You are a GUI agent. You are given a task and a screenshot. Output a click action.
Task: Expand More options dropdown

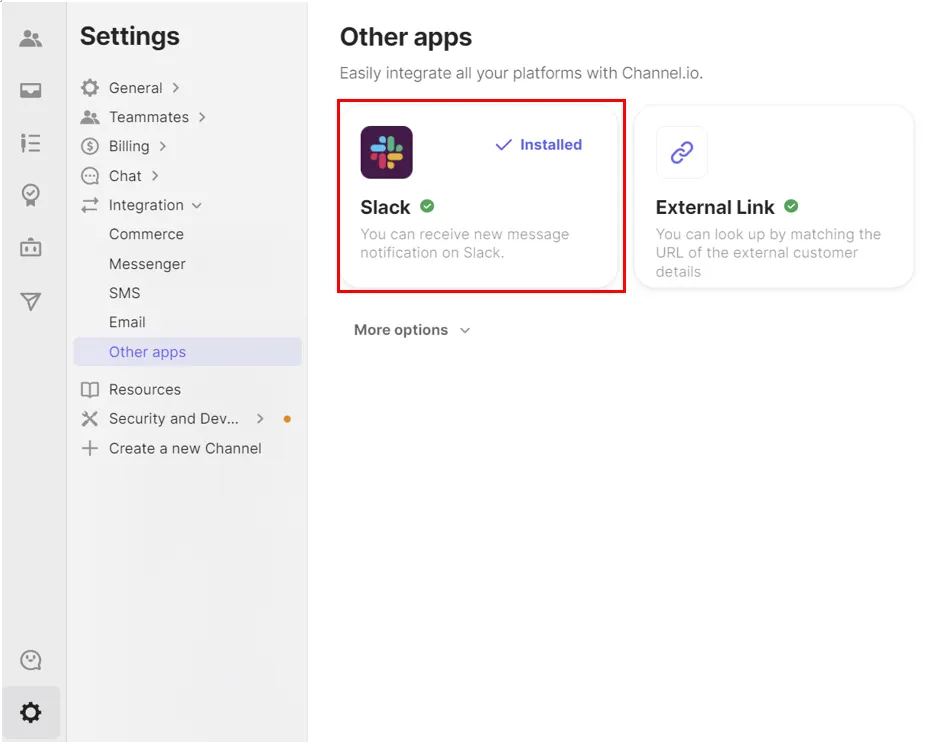(x=411, y=330)
